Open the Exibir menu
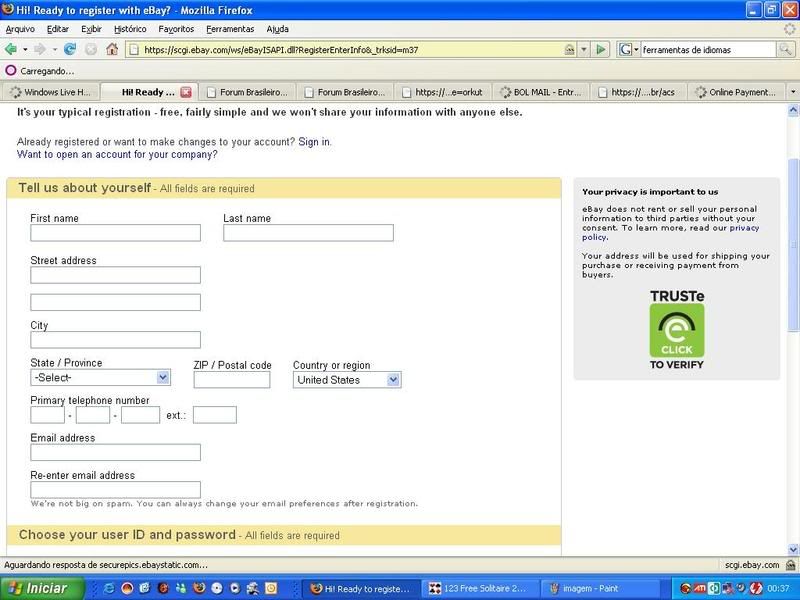This screenshot has height=600, width=800. point(91,29)
